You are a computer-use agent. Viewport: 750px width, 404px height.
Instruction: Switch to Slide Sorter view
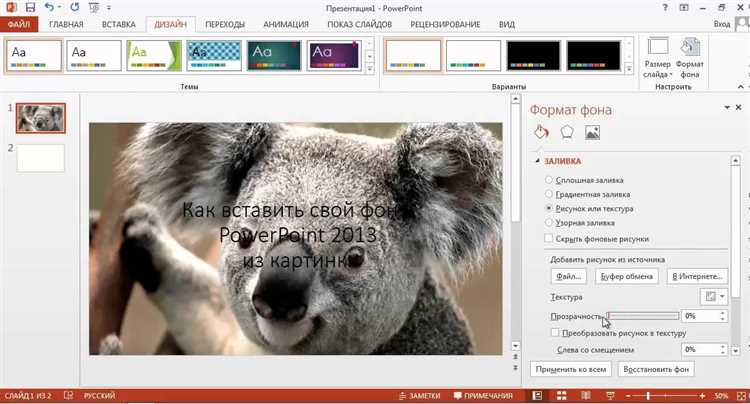point(562,396)
